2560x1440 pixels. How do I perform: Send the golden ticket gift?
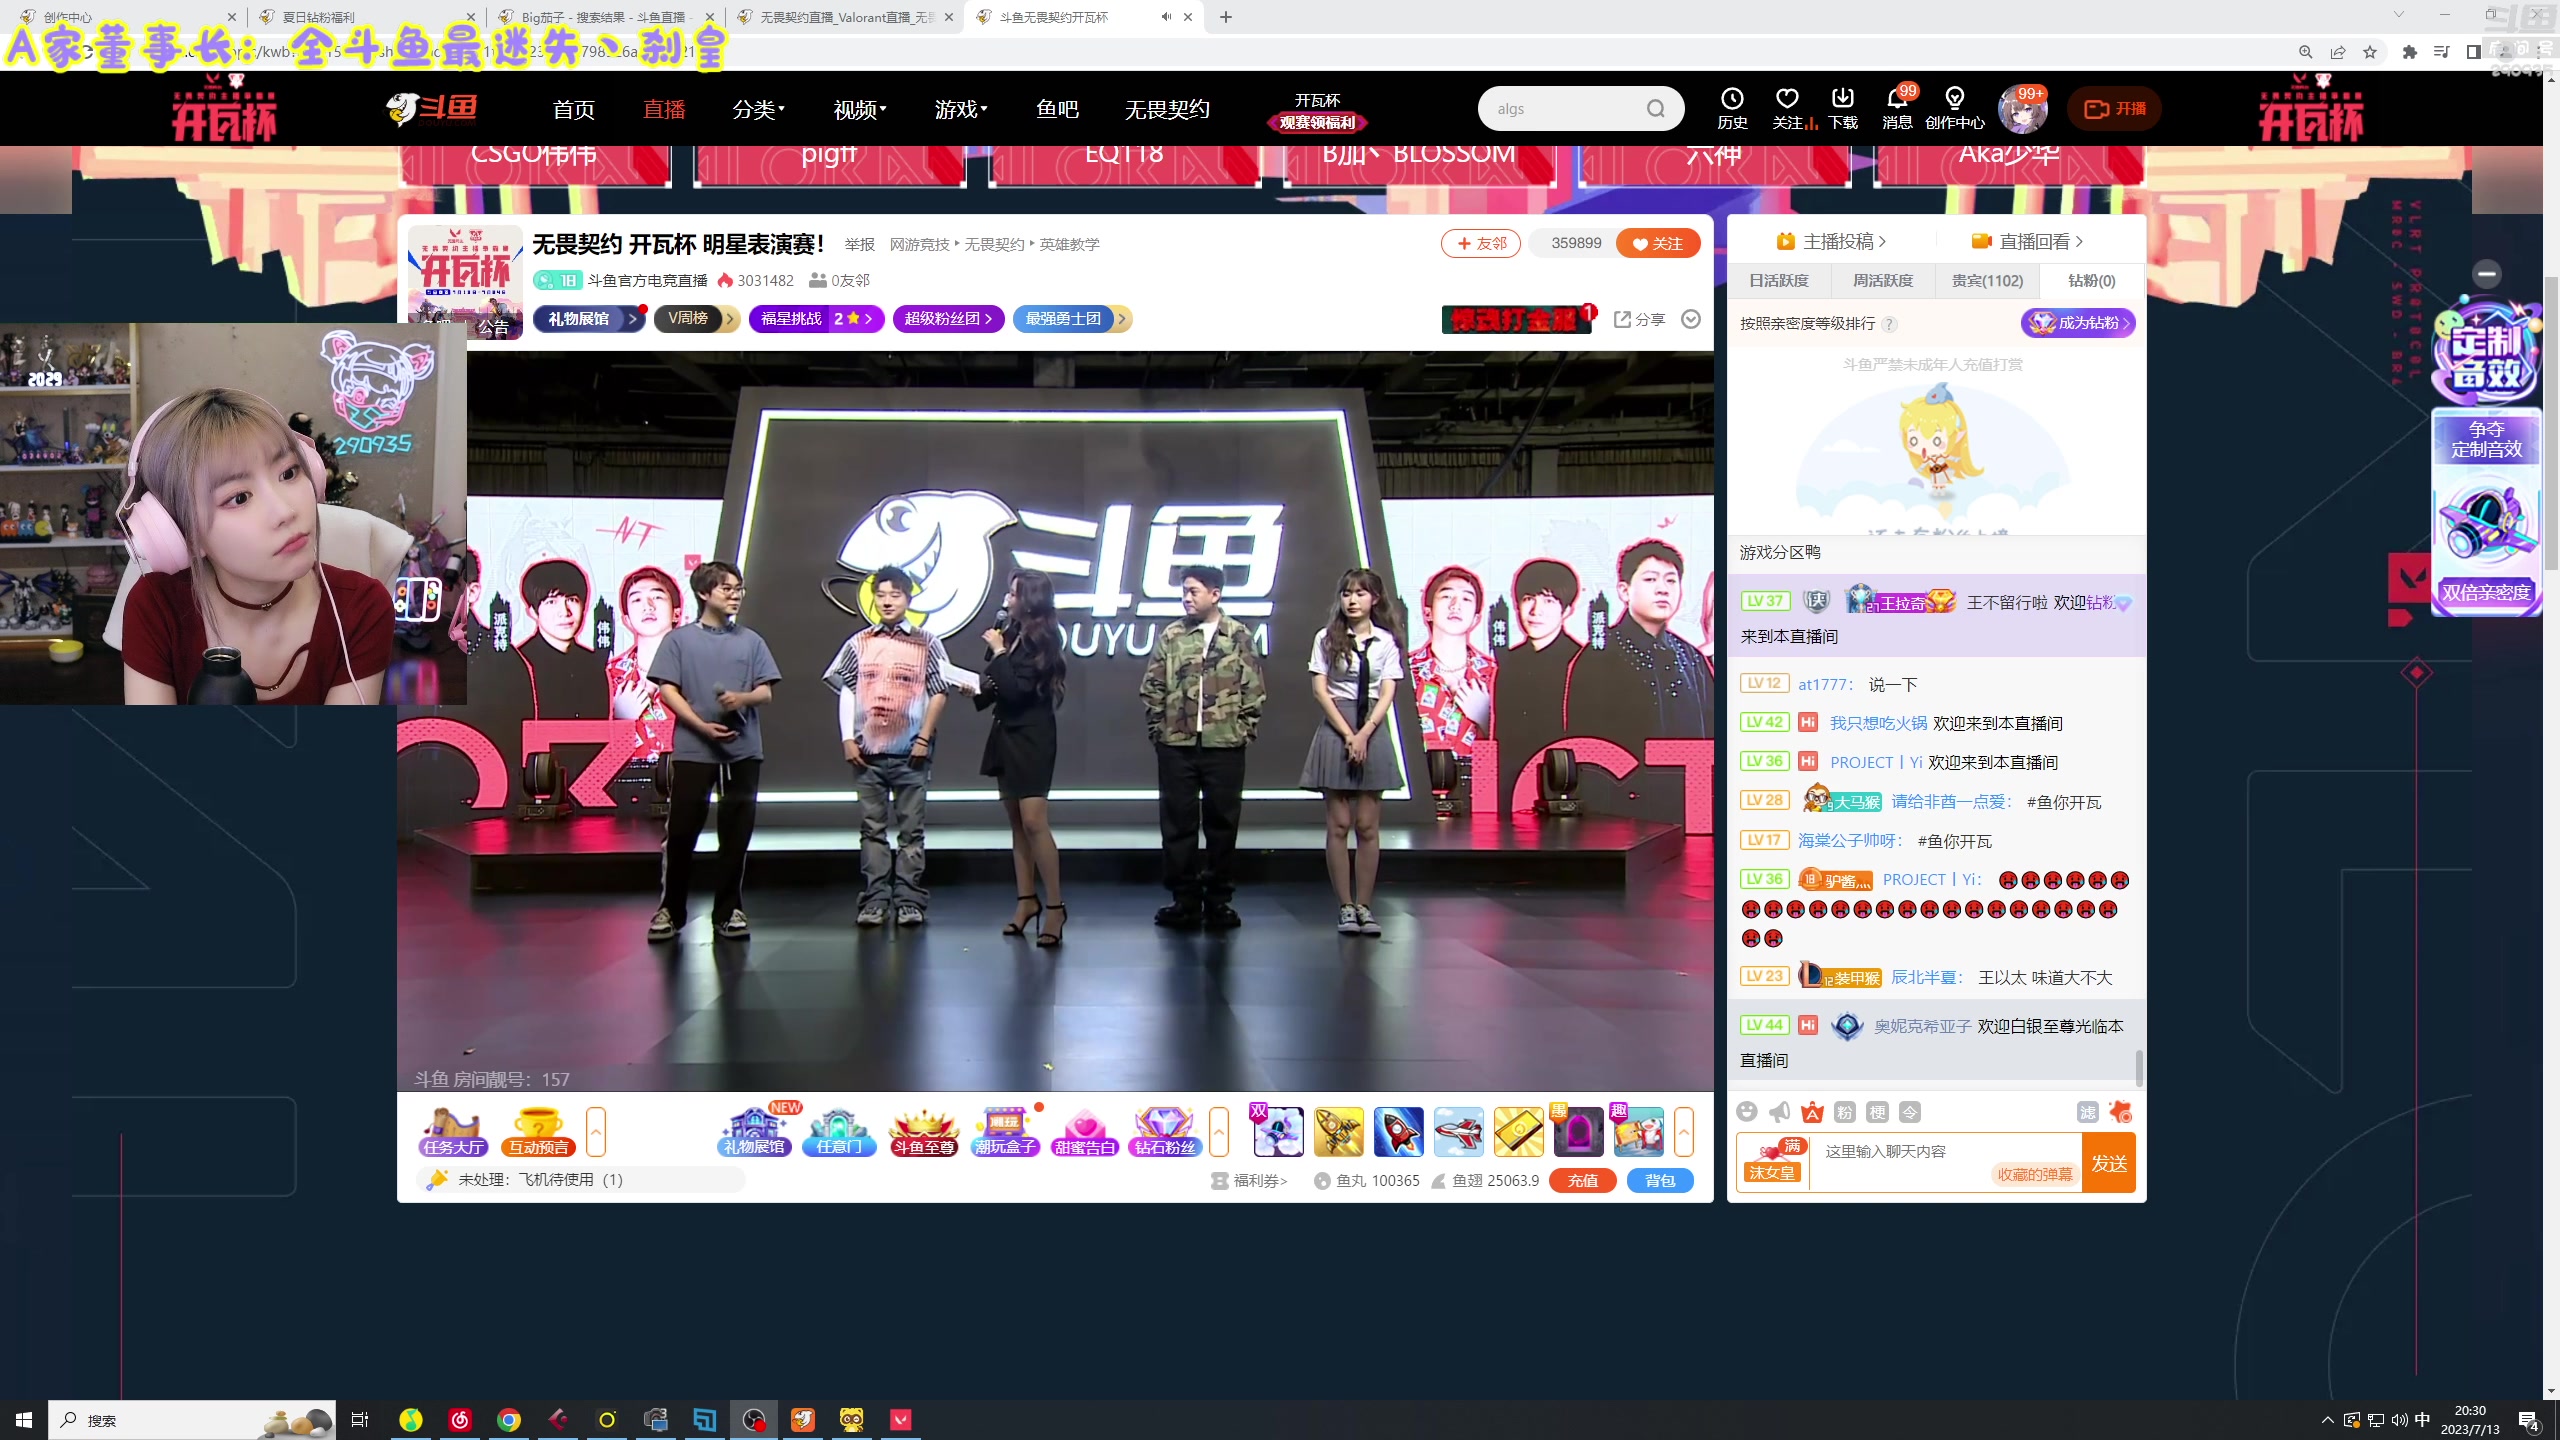click(x=1518, y=1132)
